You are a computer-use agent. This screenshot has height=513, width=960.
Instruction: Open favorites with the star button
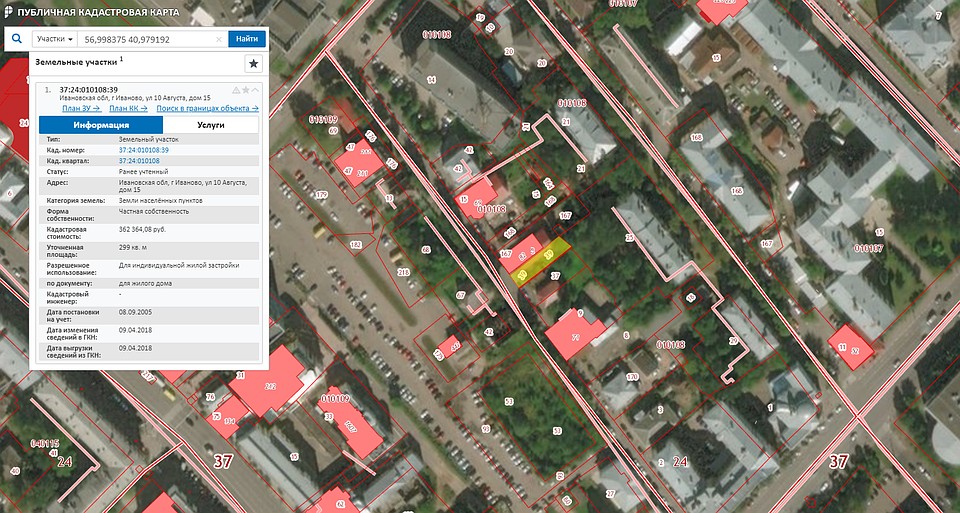coord(253,63)
